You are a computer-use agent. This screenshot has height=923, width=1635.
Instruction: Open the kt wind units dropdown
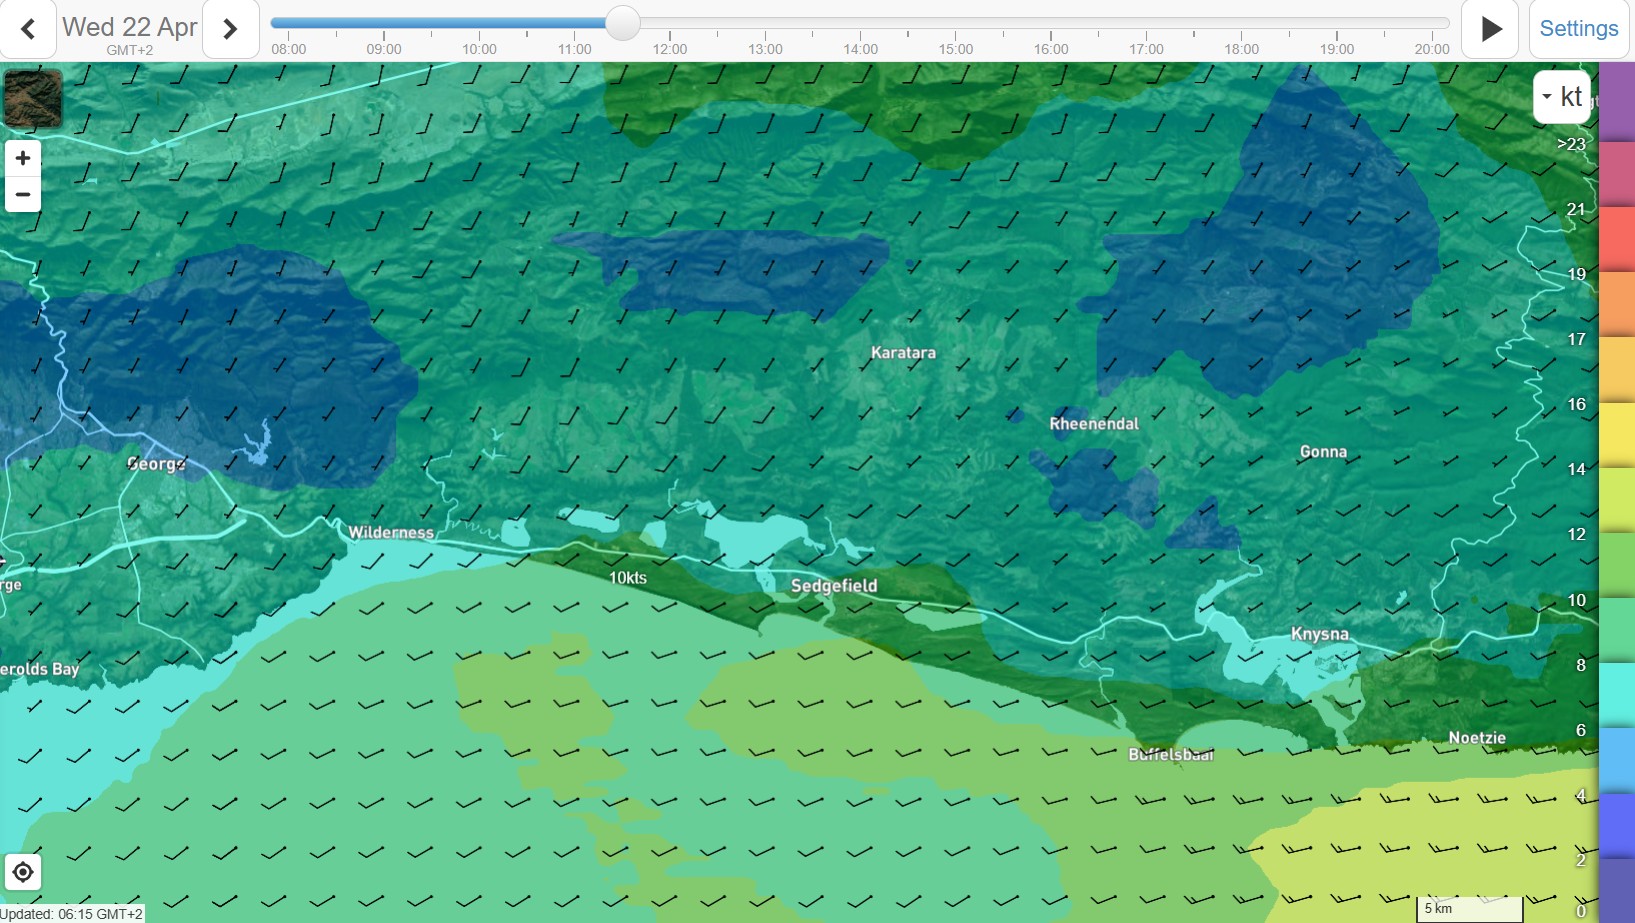coord(1561,97)
